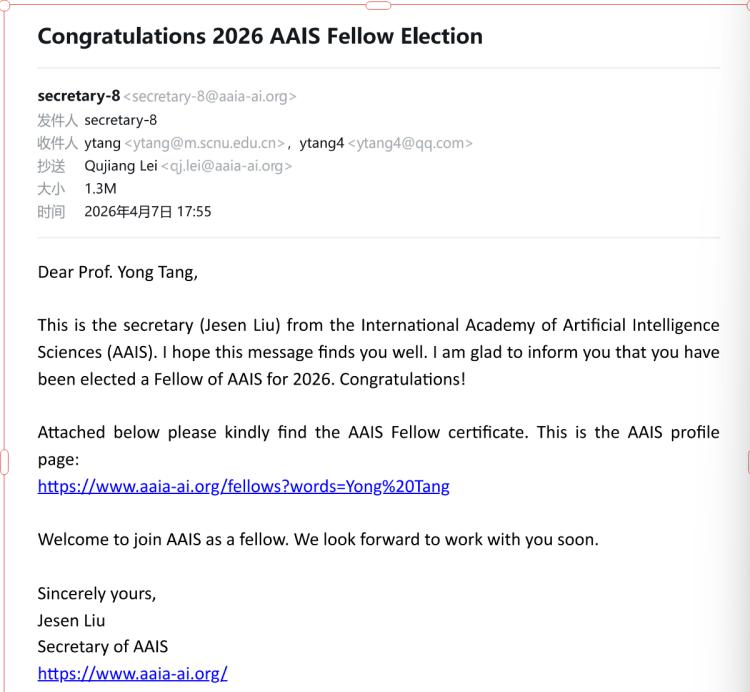The height and width of the screenshot is (692, 750).
Task: Select recipient address ytang@m.scnu.edu.cn
Action: pos(205,143)
